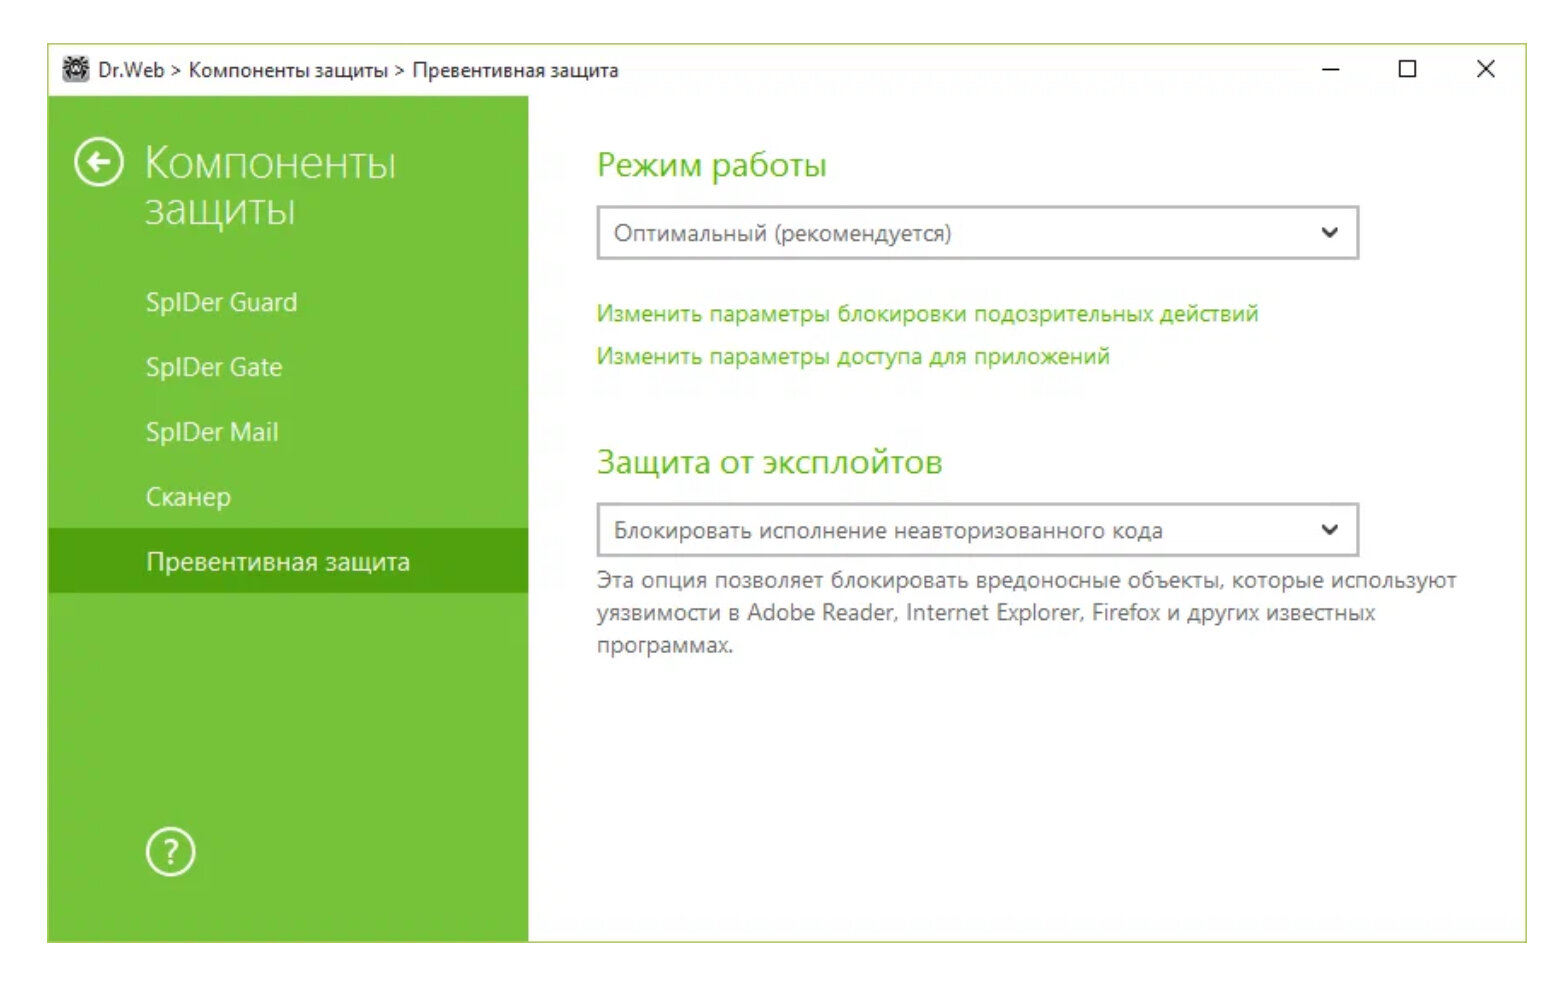
Task: Open the SpIDer Gate section
Action: [214, 367]
